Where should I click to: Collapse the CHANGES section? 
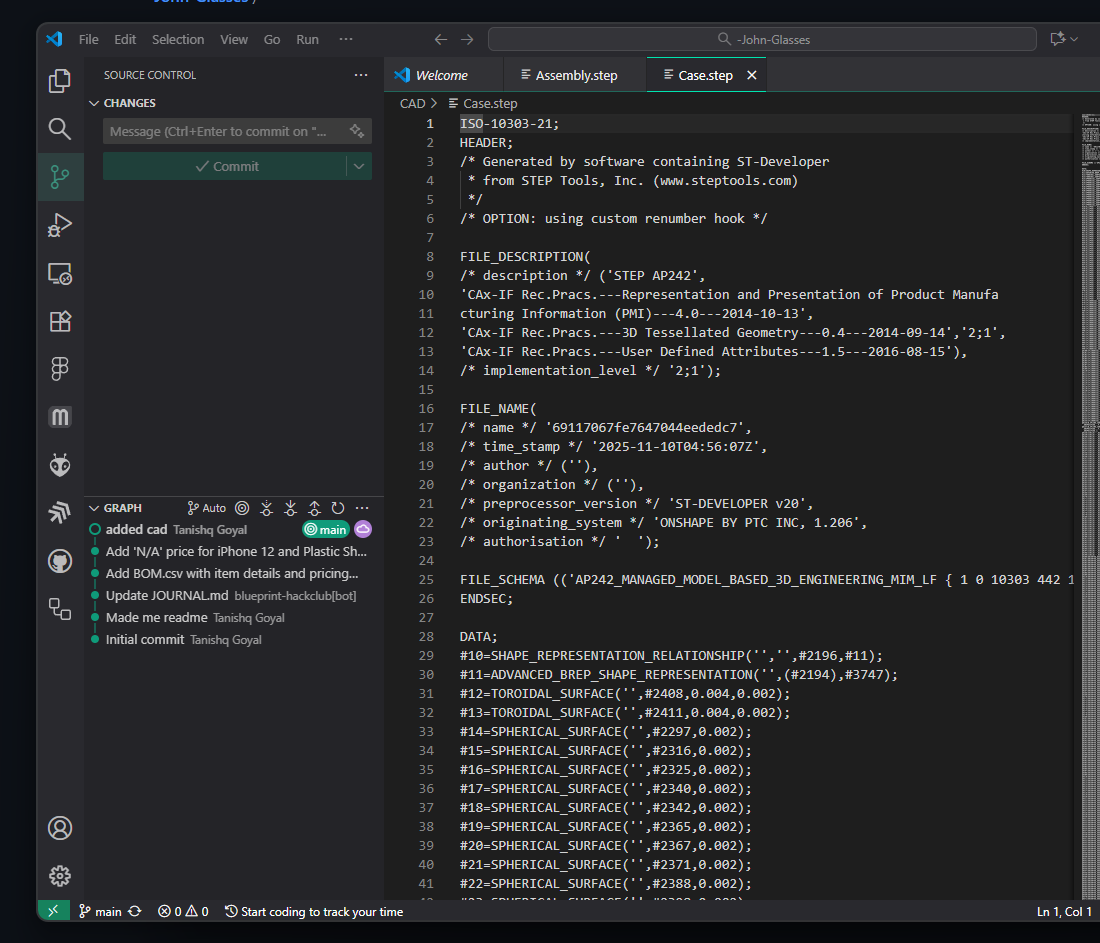[94, 103]
